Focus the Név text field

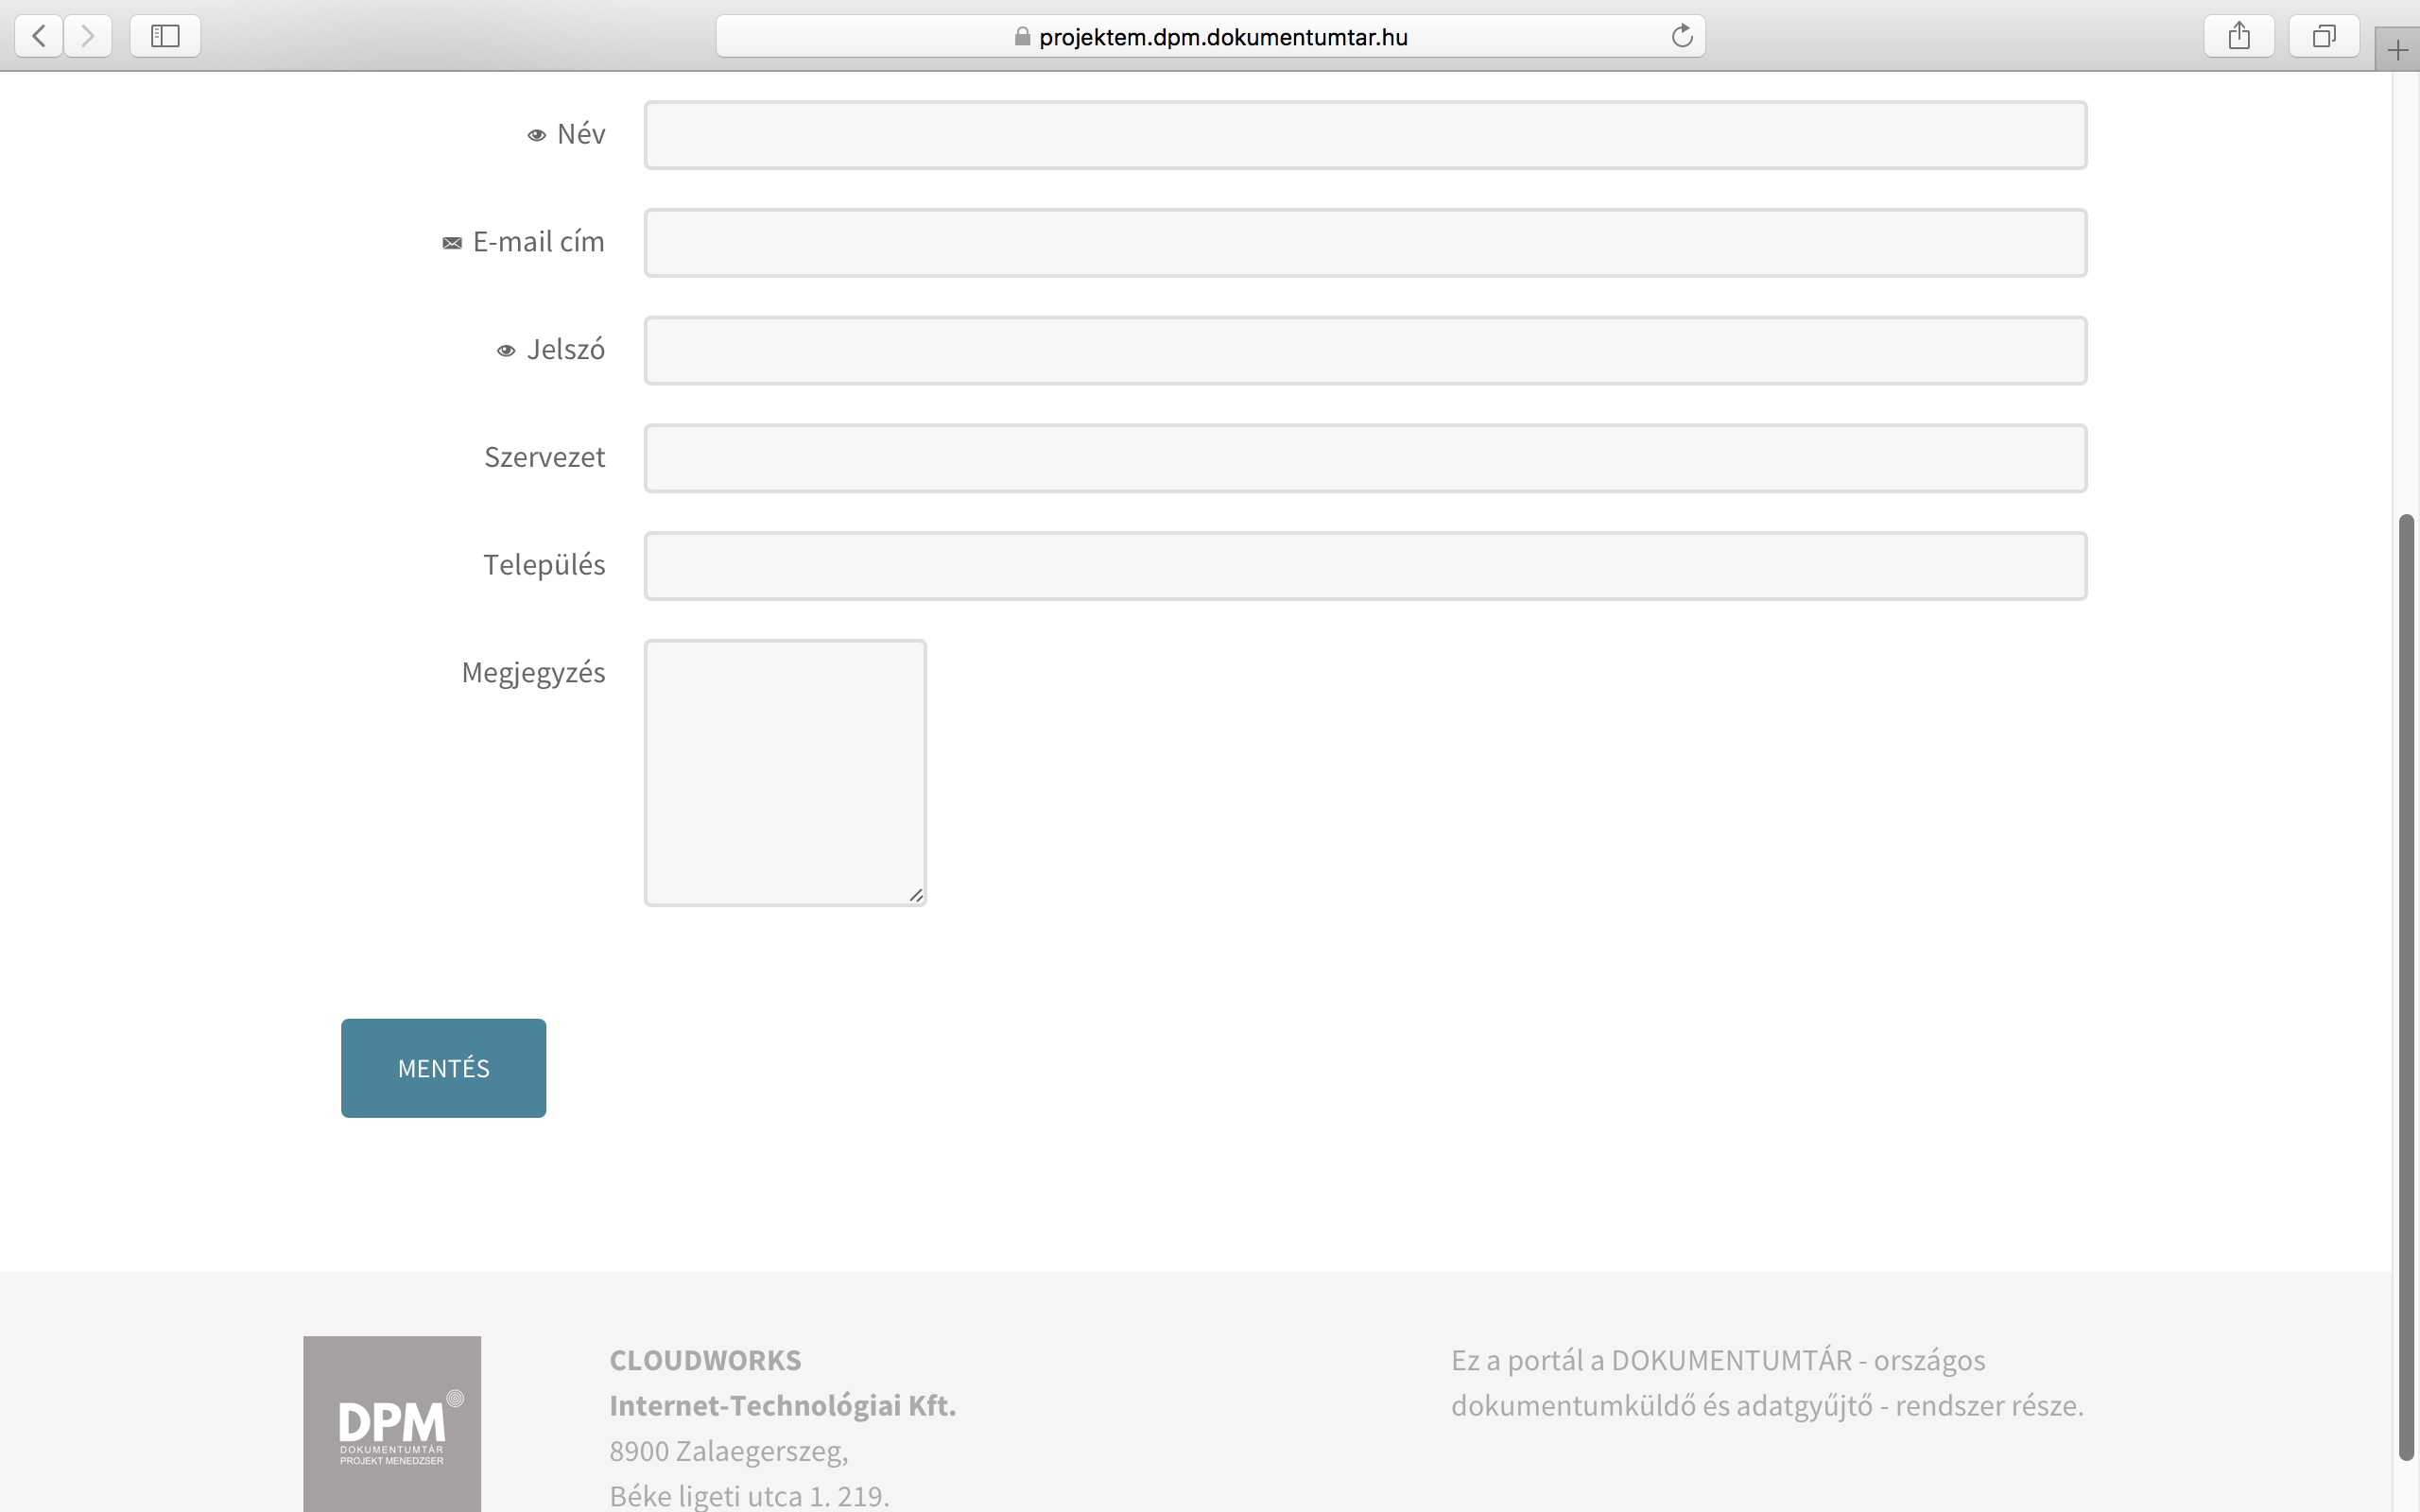click(x=1365, y=135)
